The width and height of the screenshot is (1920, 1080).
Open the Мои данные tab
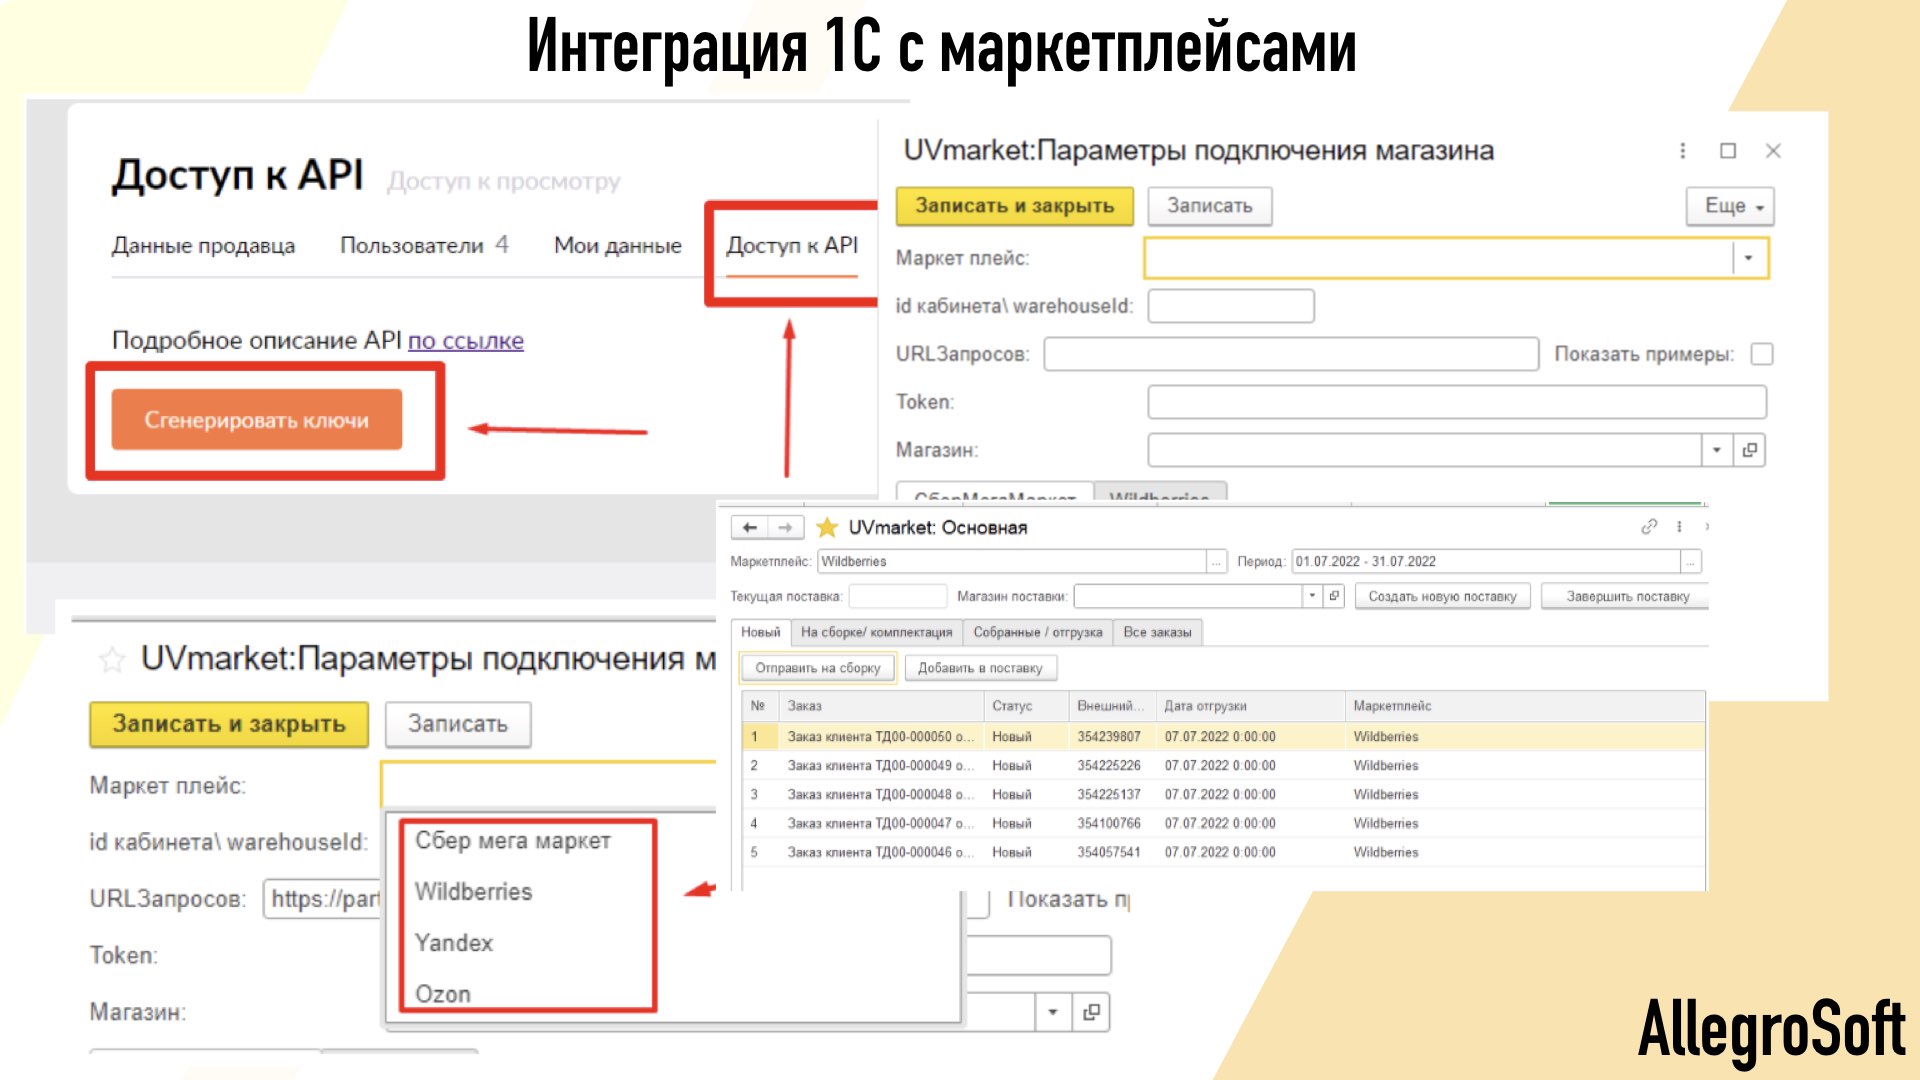coord(617,245)
